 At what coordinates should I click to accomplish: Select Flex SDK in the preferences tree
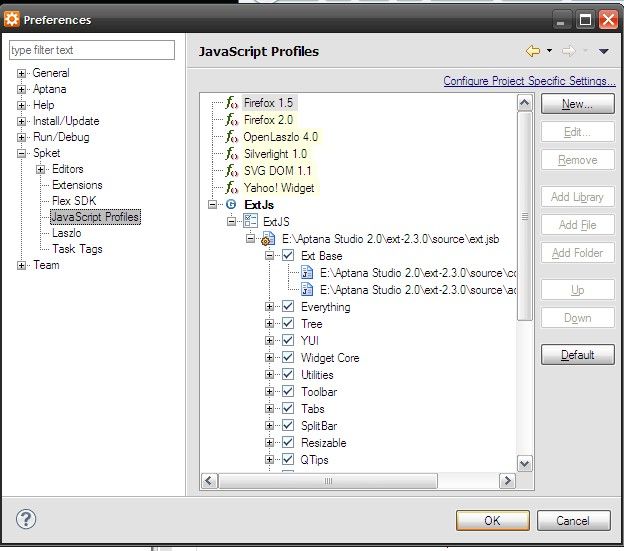[x=74, y=201]
